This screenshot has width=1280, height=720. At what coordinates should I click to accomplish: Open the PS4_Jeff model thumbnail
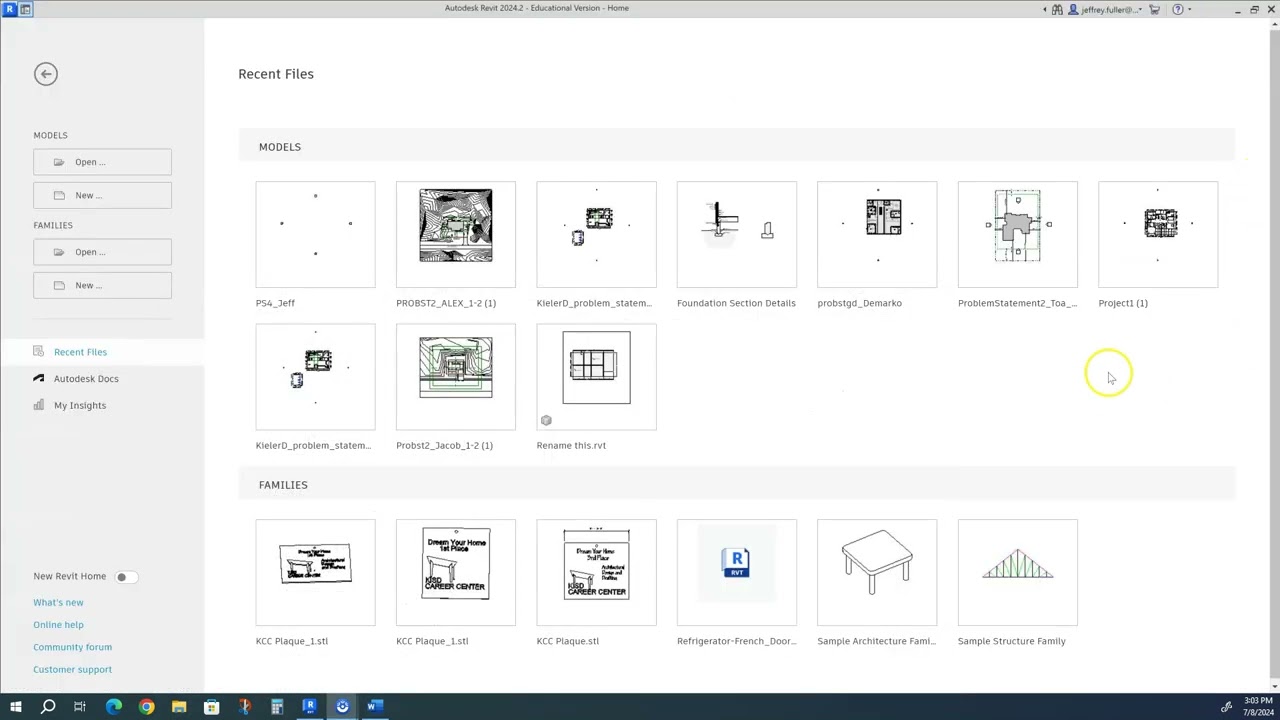[315, 234]
